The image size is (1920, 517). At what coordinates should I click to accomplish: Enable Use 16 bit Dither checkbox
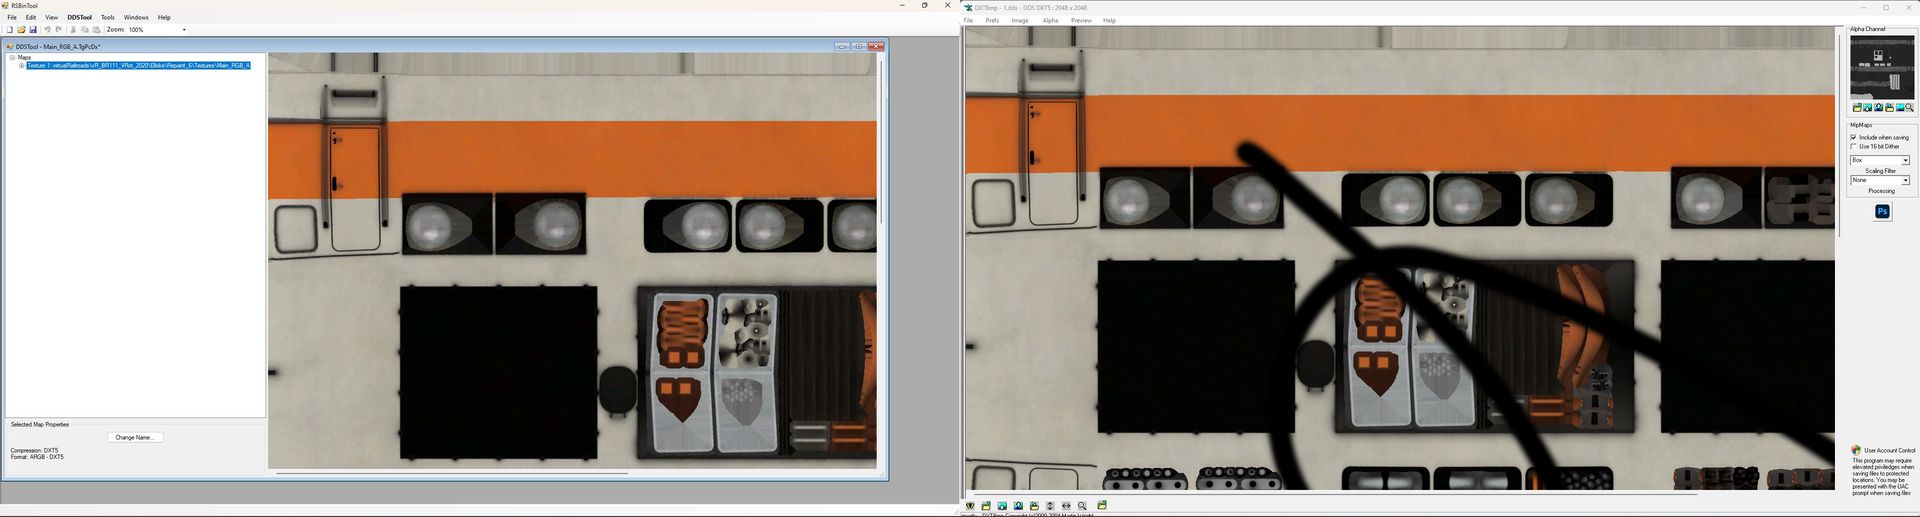pos(1853,146)
